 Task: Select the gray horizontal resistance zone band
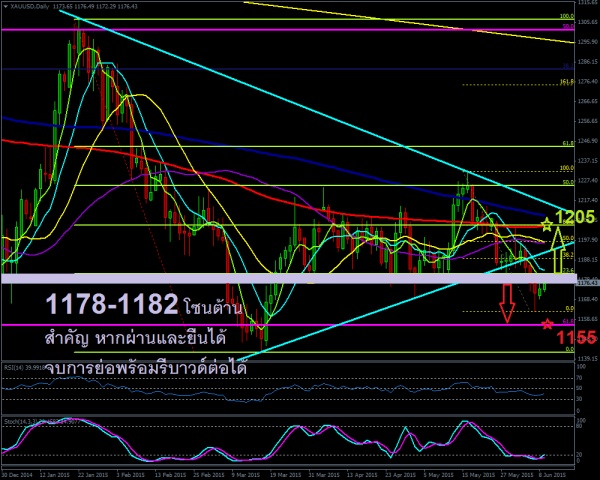pyautogui.click(x=289, y=279)
